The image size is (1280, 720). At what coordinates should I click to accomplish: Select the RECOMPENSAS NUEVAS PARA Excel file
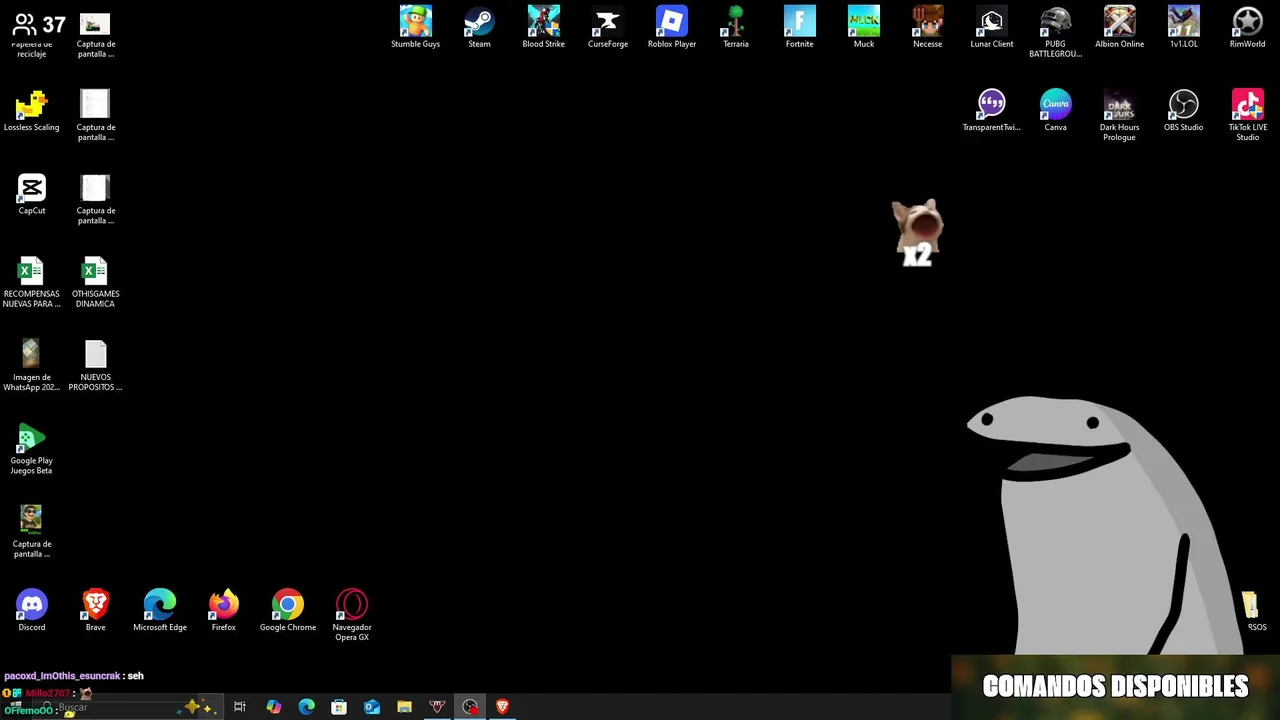click(31, 282)
